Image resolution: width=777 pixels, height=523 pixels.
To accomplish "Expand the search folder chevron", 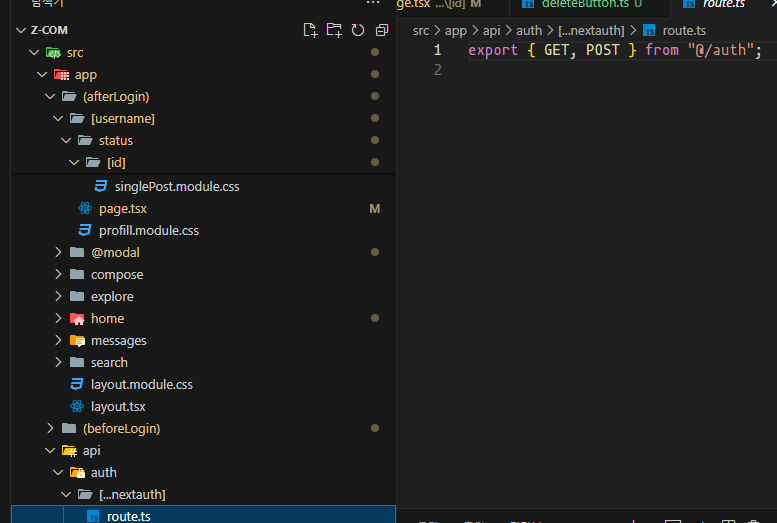I will pos(58,362).
